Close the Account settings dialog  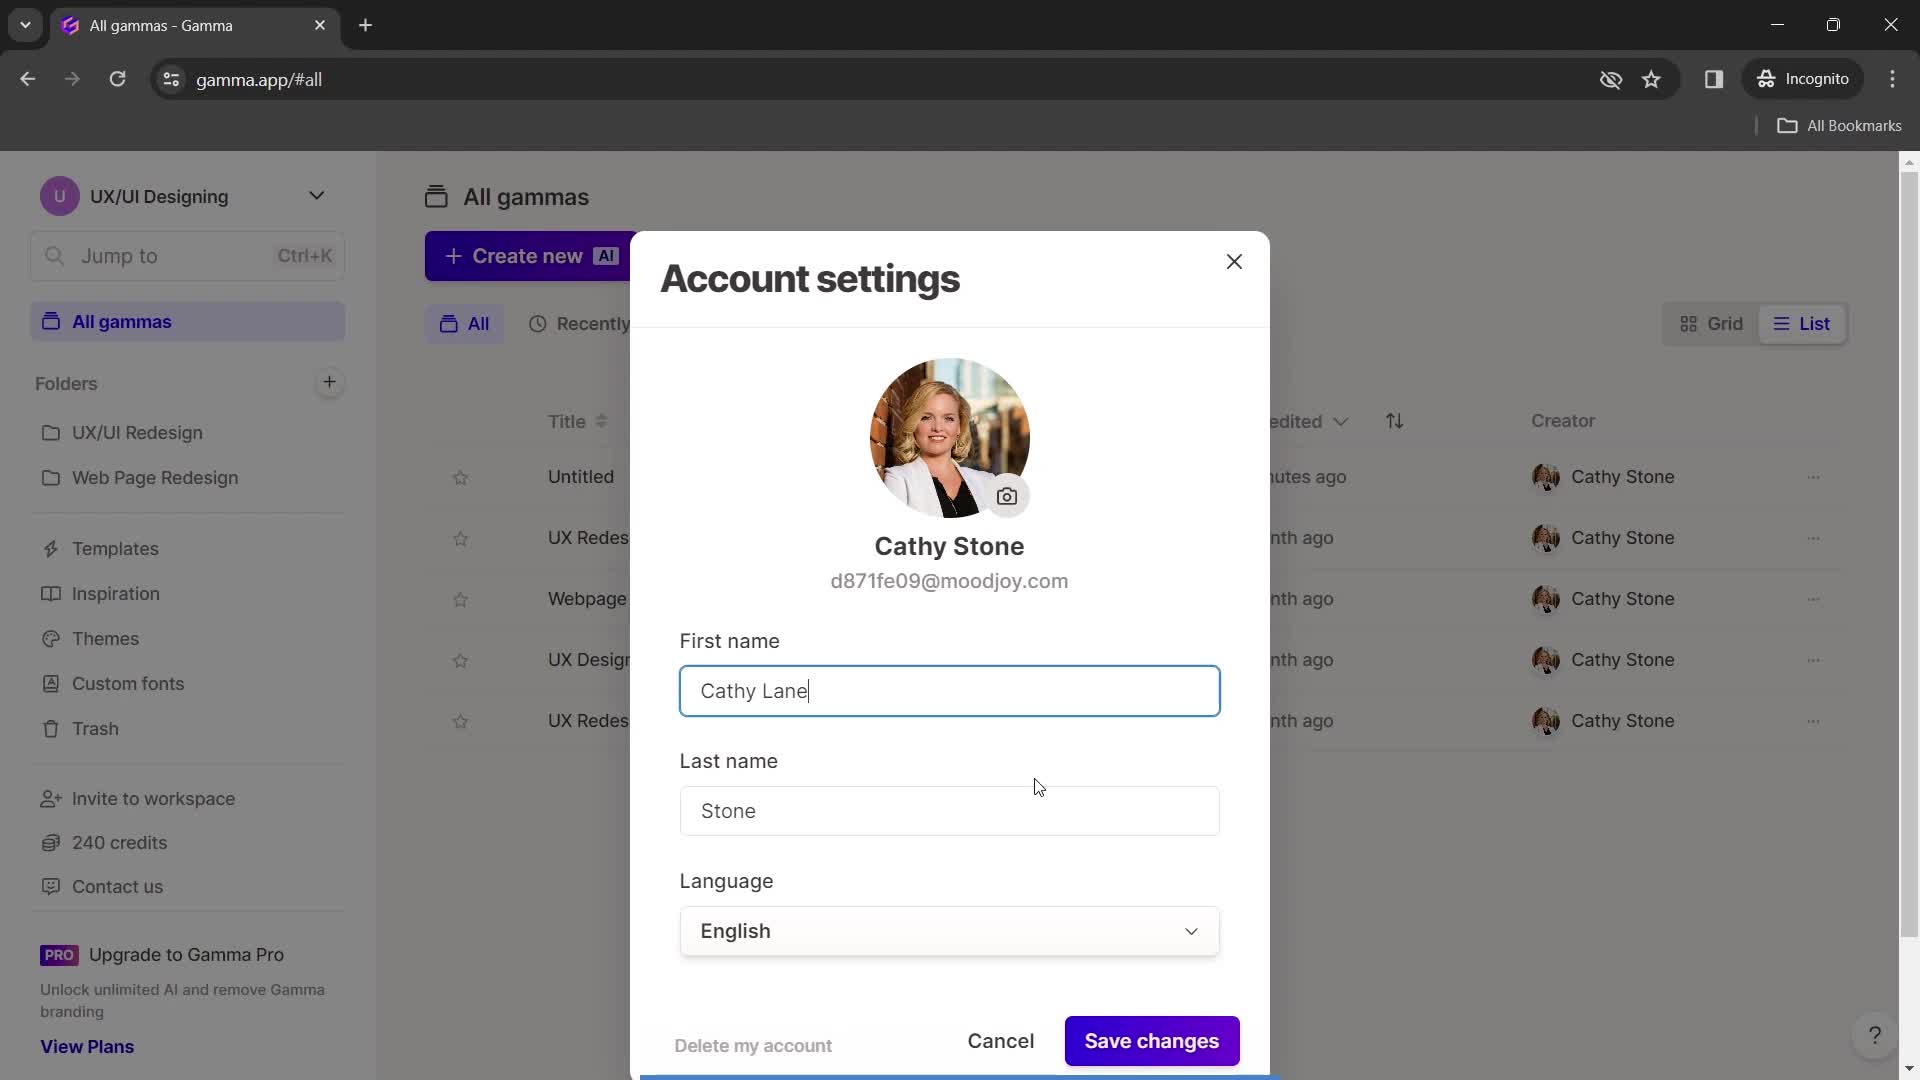pos(1233,261)
